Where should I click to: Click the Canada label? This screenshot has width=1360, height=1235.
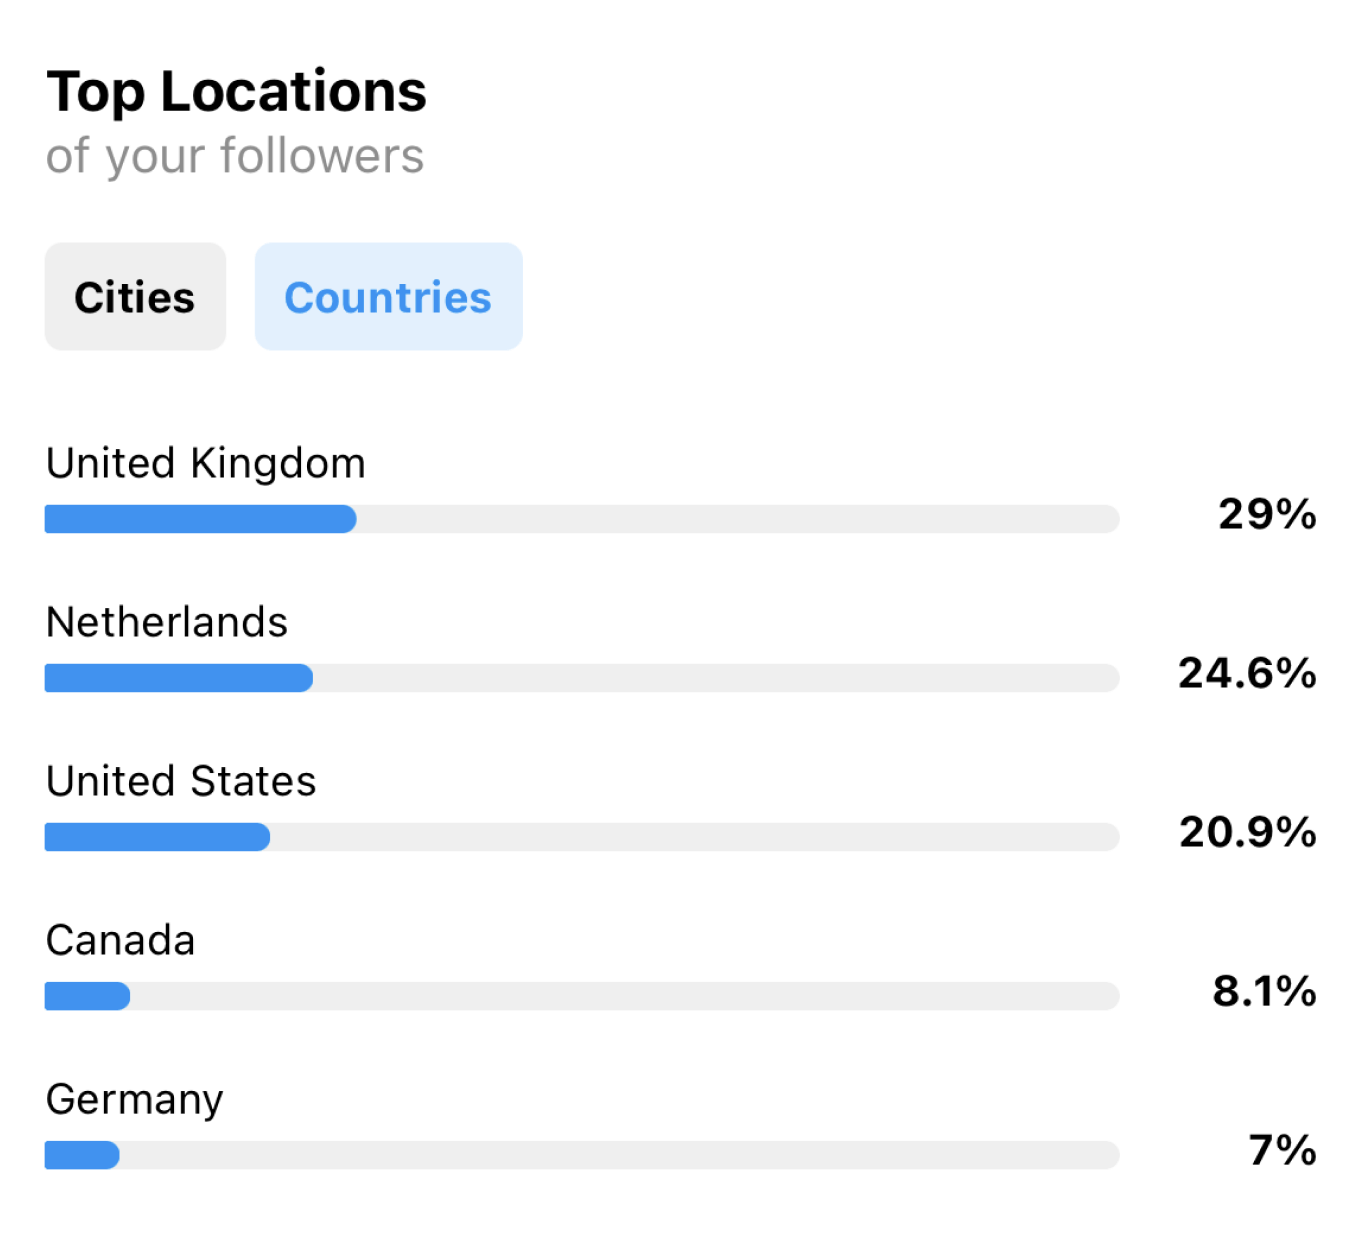click(121, 940)
